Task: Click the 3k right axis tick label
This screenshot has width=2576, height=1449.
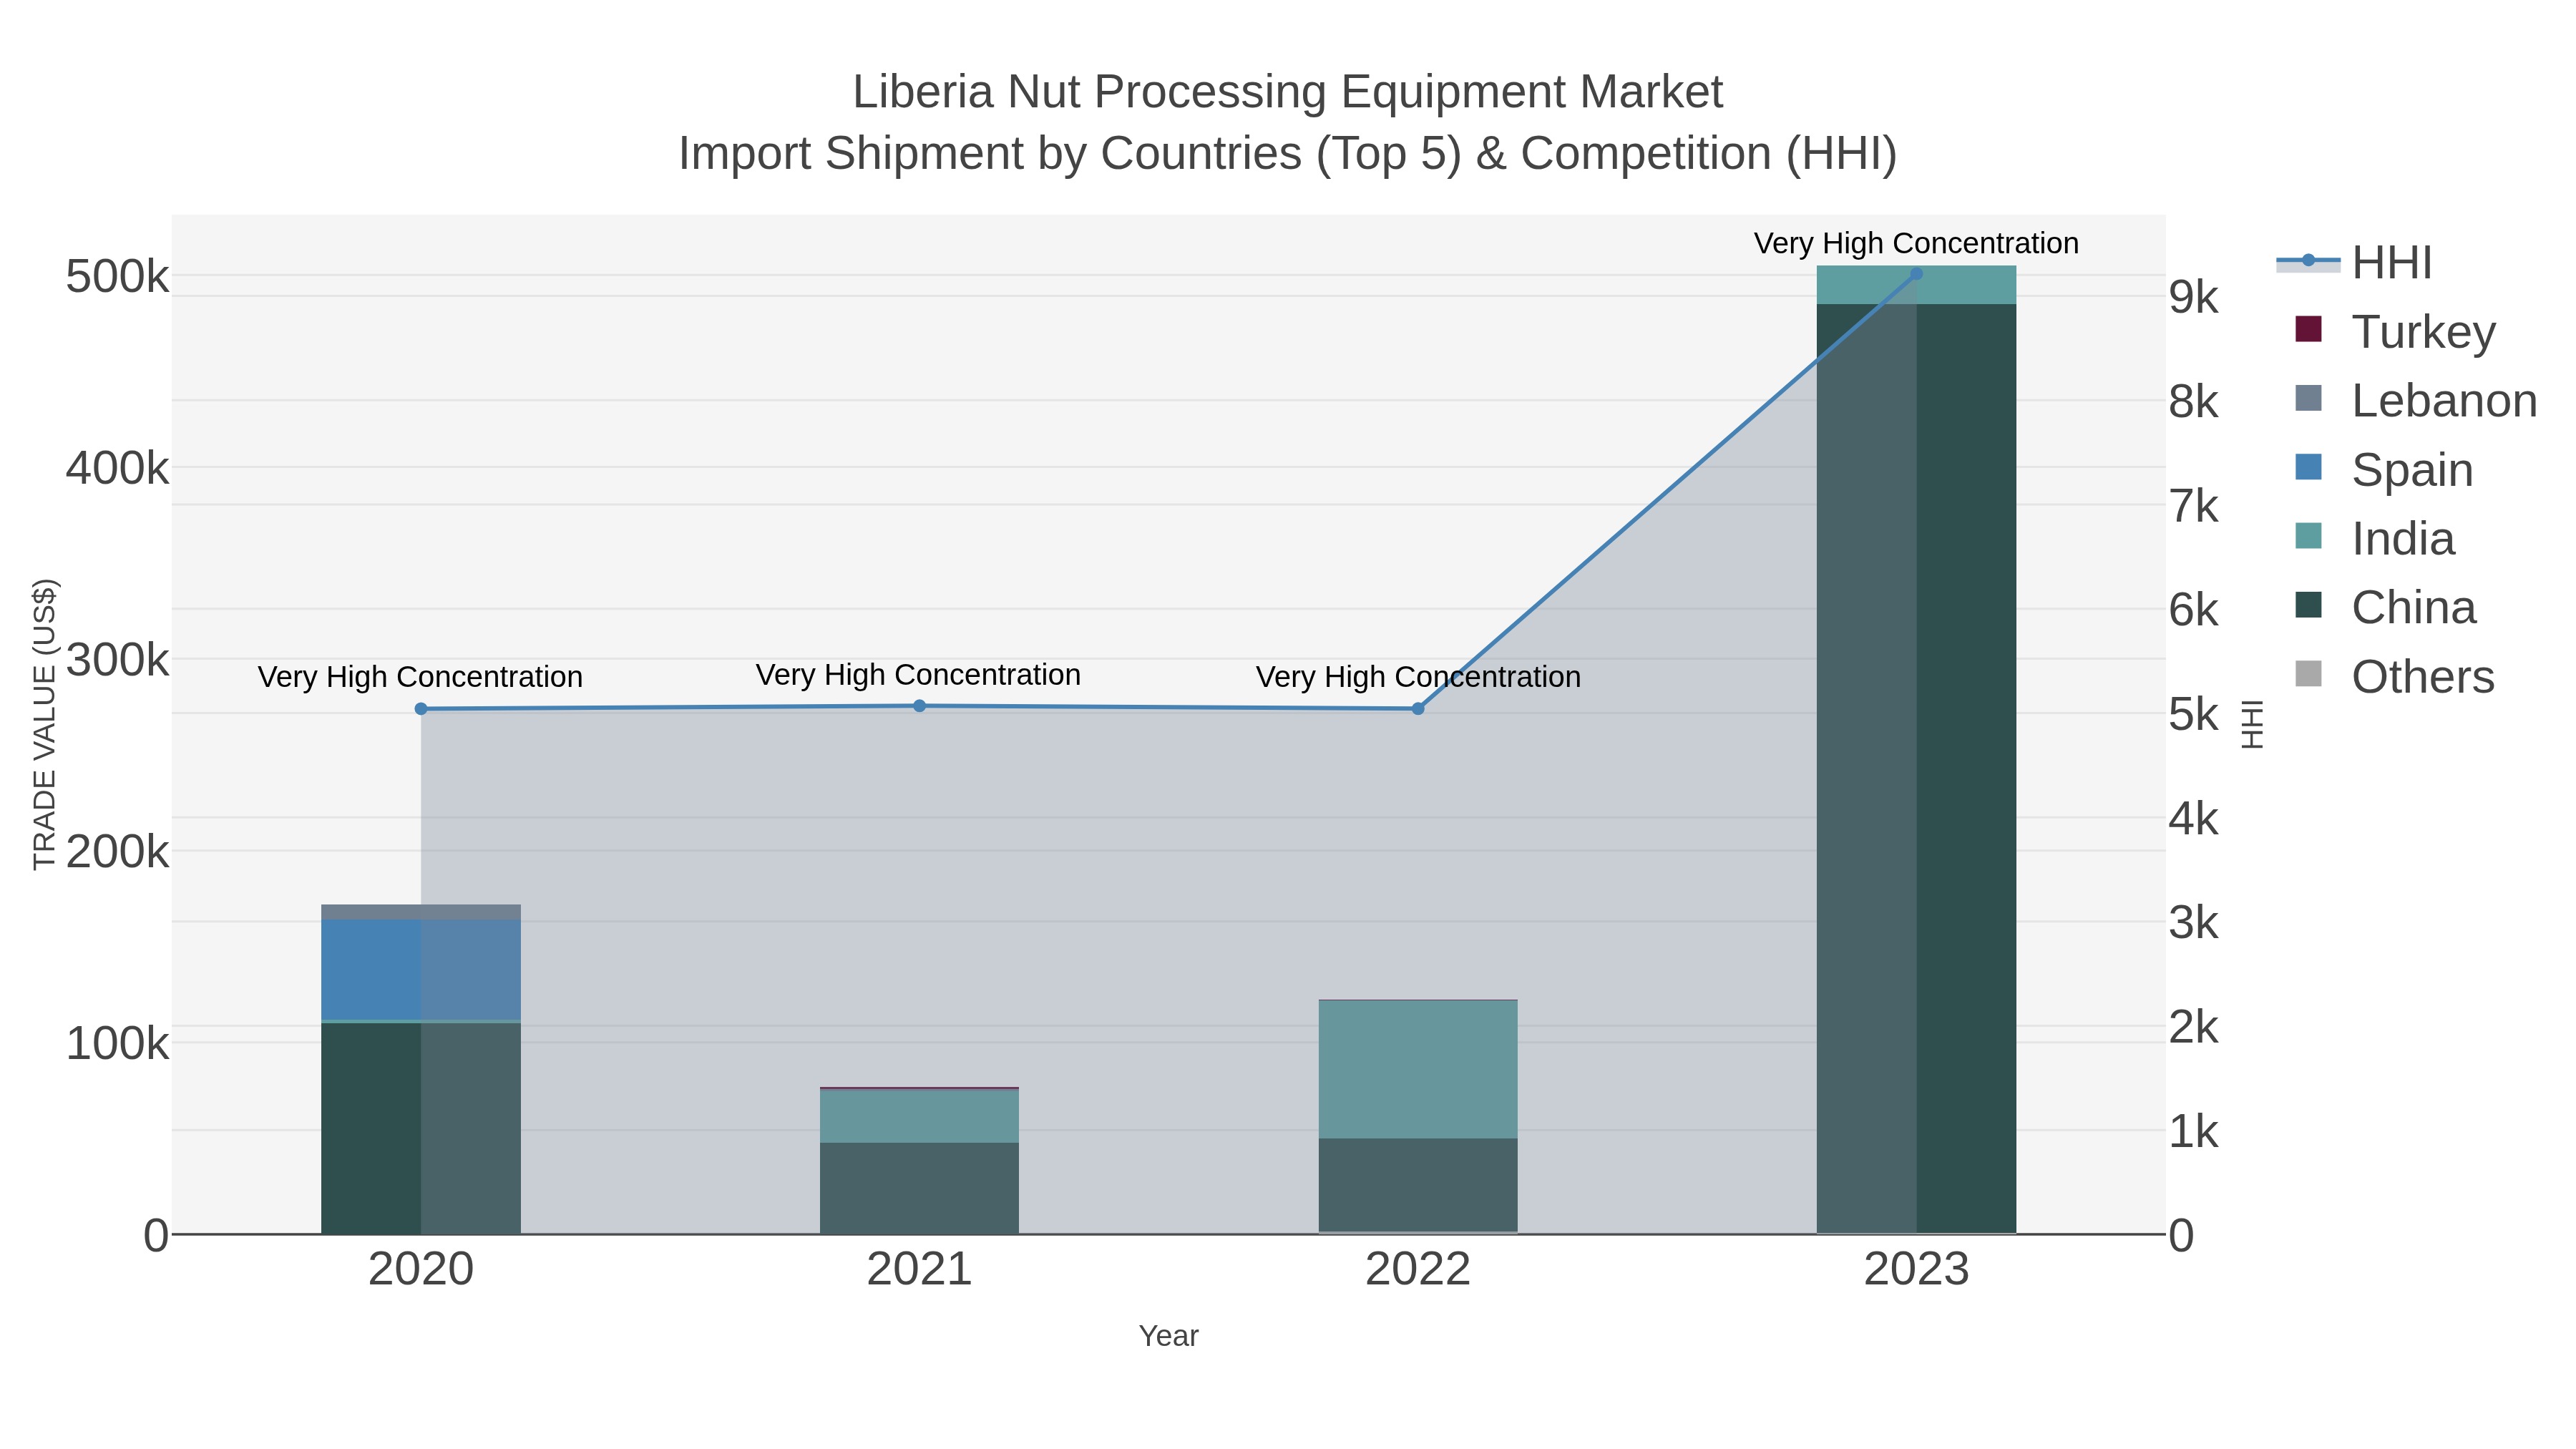Action: click(x=2194, y=924)
